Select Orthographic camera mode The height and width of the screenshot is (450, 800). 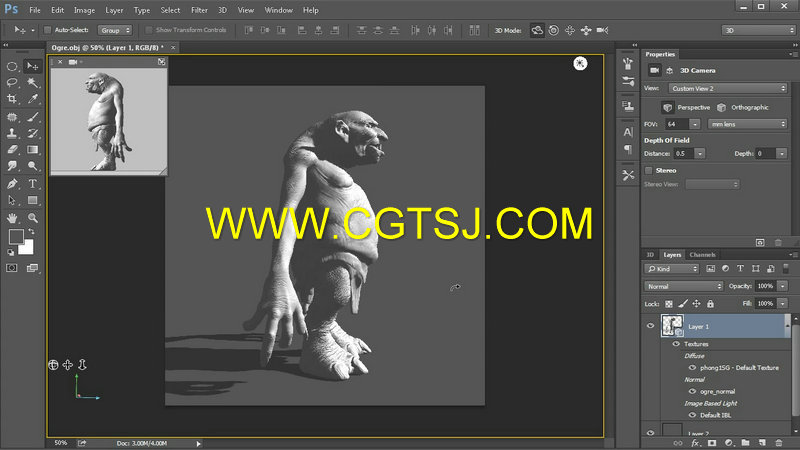click(743, 107)
